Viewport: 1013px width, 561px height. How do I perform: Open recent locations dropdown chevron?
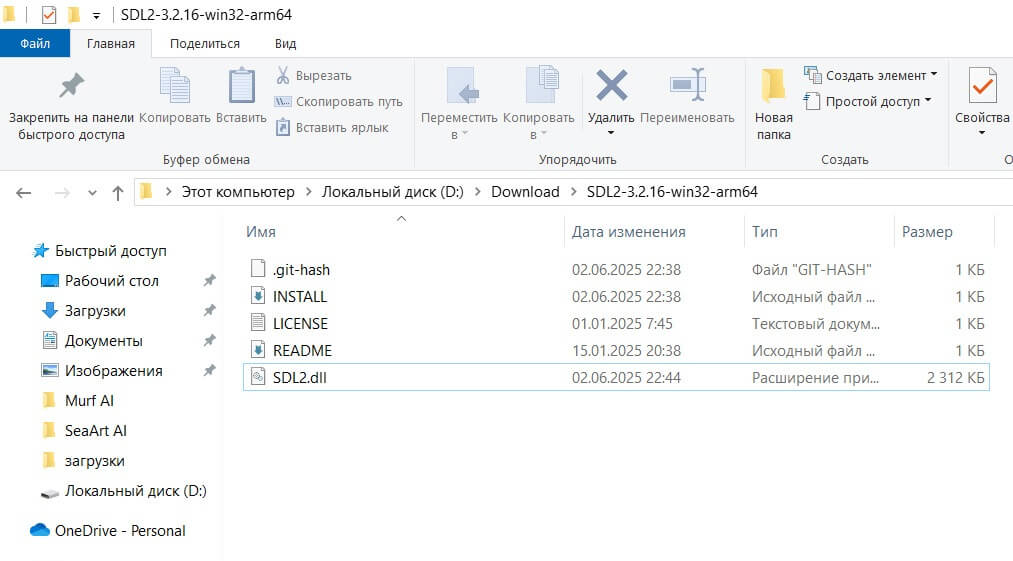92,193
